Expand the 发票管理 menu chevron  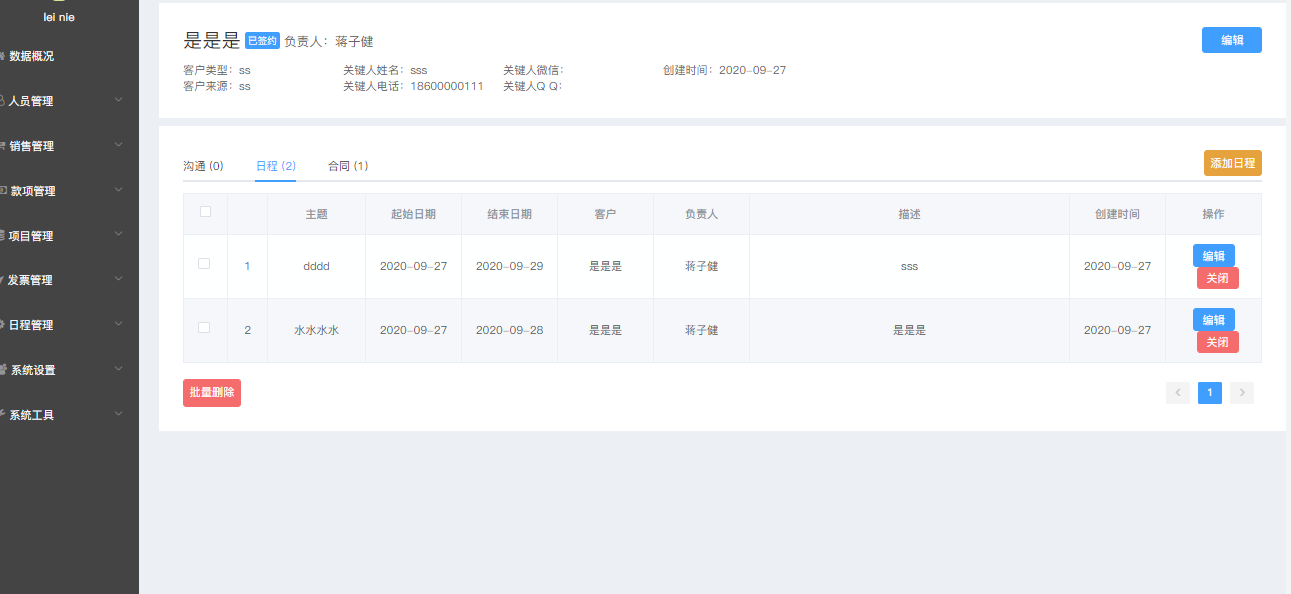coord(119,279)
